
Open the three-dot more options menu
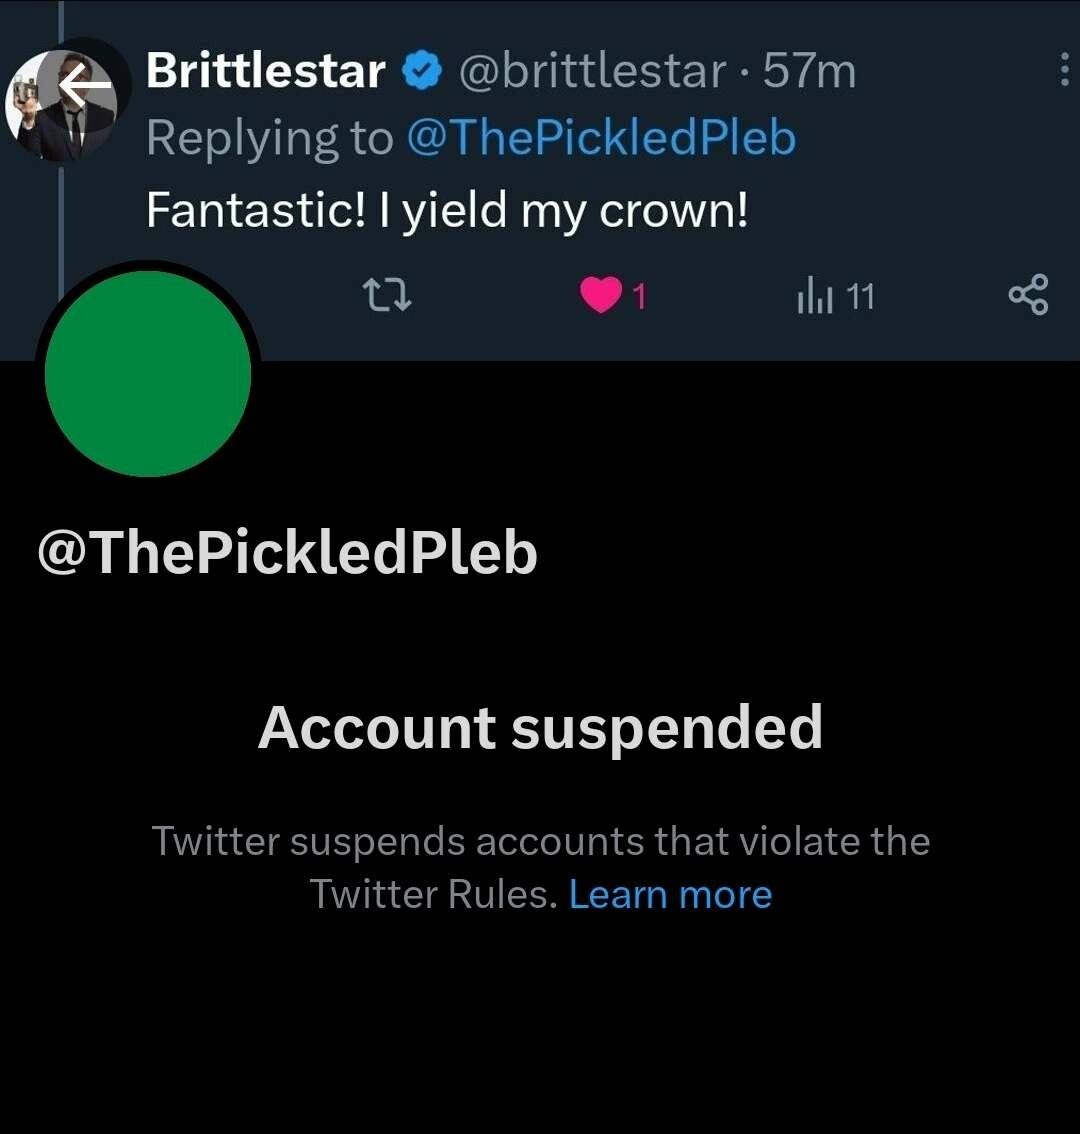pos(1063,70)
